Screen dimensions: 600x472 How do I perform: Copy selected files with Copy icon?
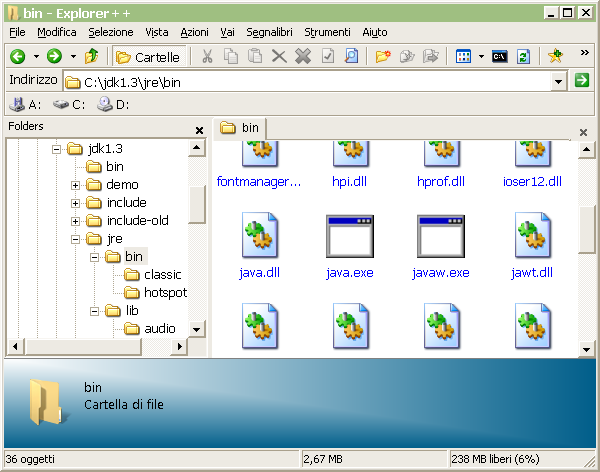point(231,57)
